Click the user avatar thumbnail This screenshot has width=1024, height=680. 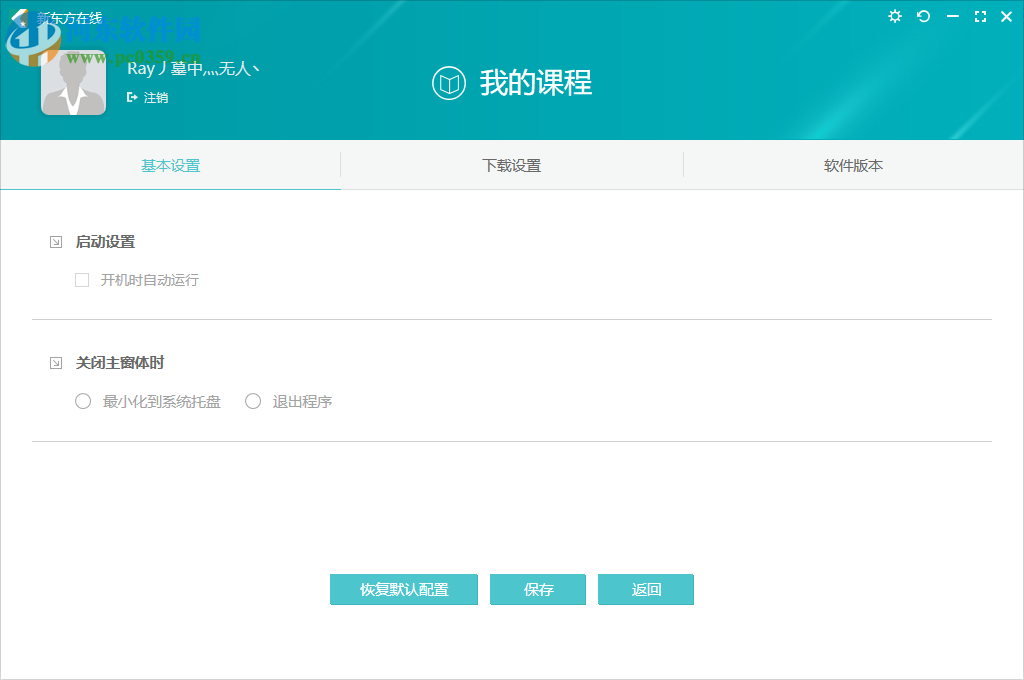(73, 82)
